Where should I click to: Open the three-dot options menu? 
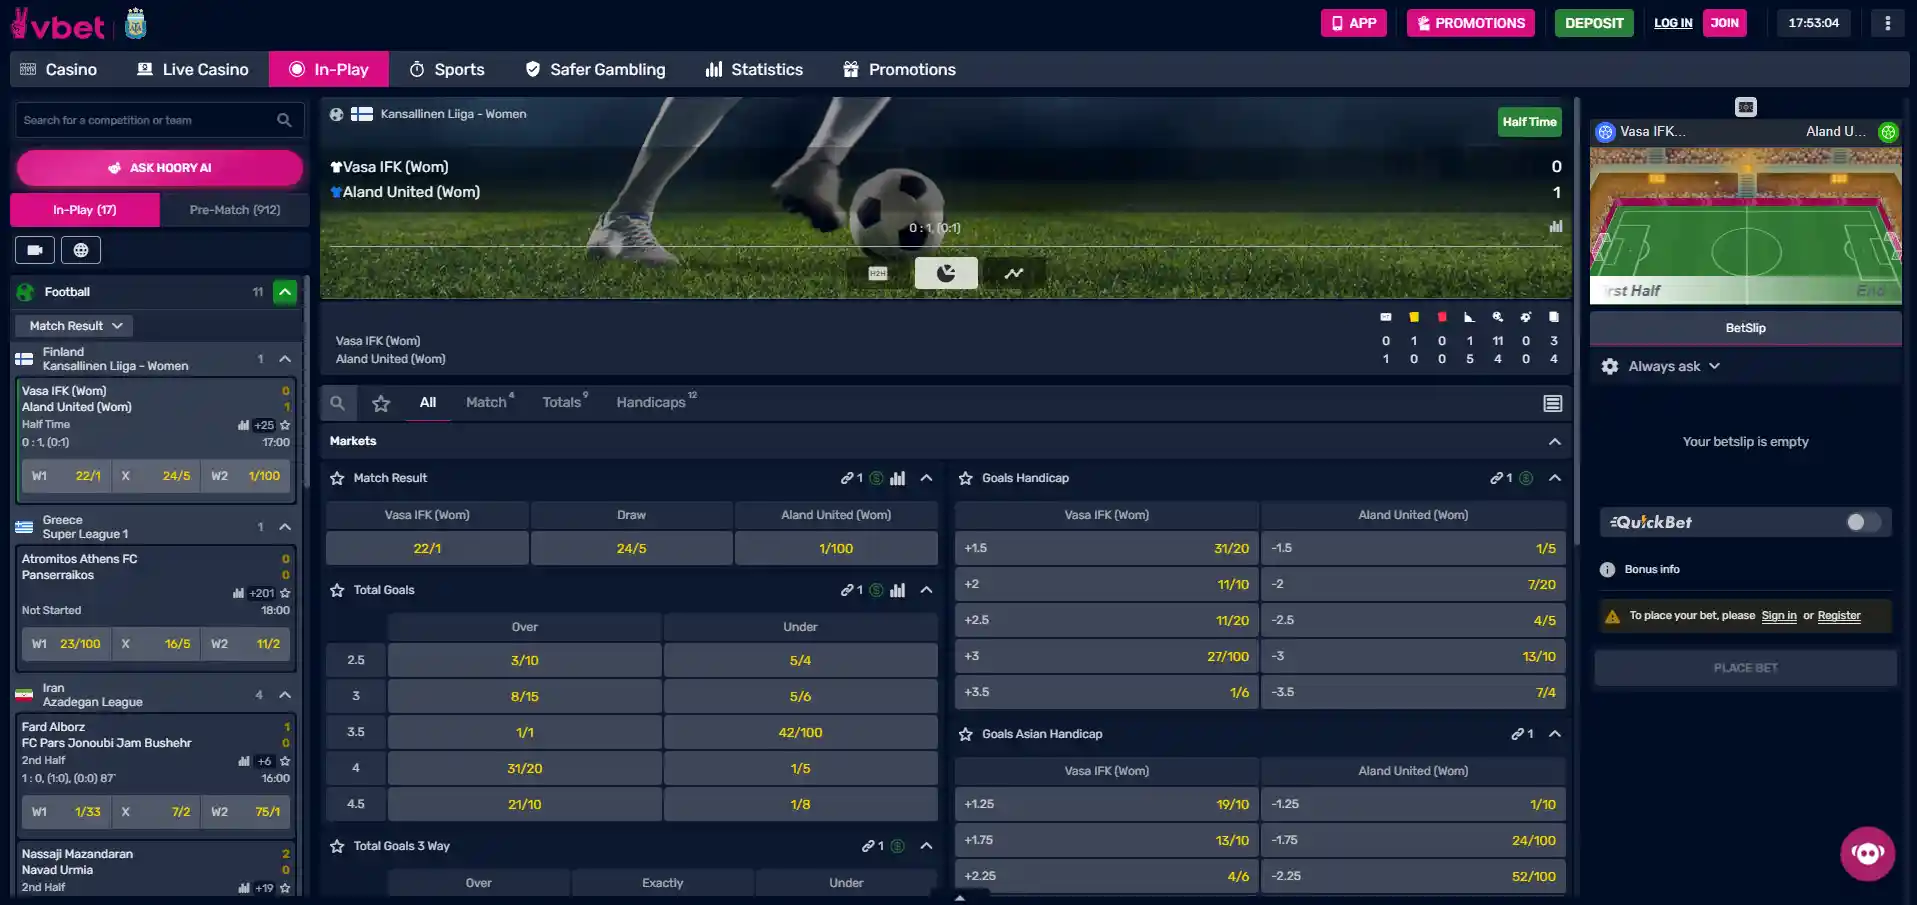(x=1888, y=23)
